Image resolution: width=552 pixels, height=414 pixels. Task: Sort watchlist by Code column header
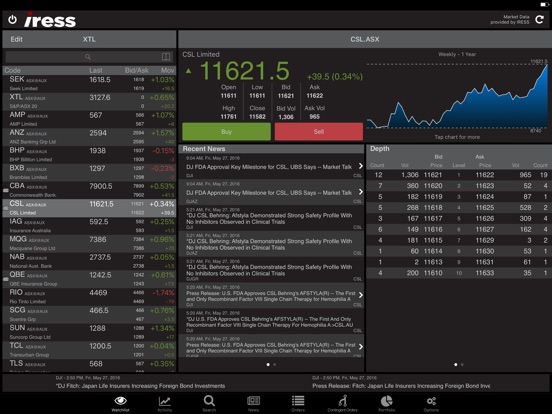(12, 70)
